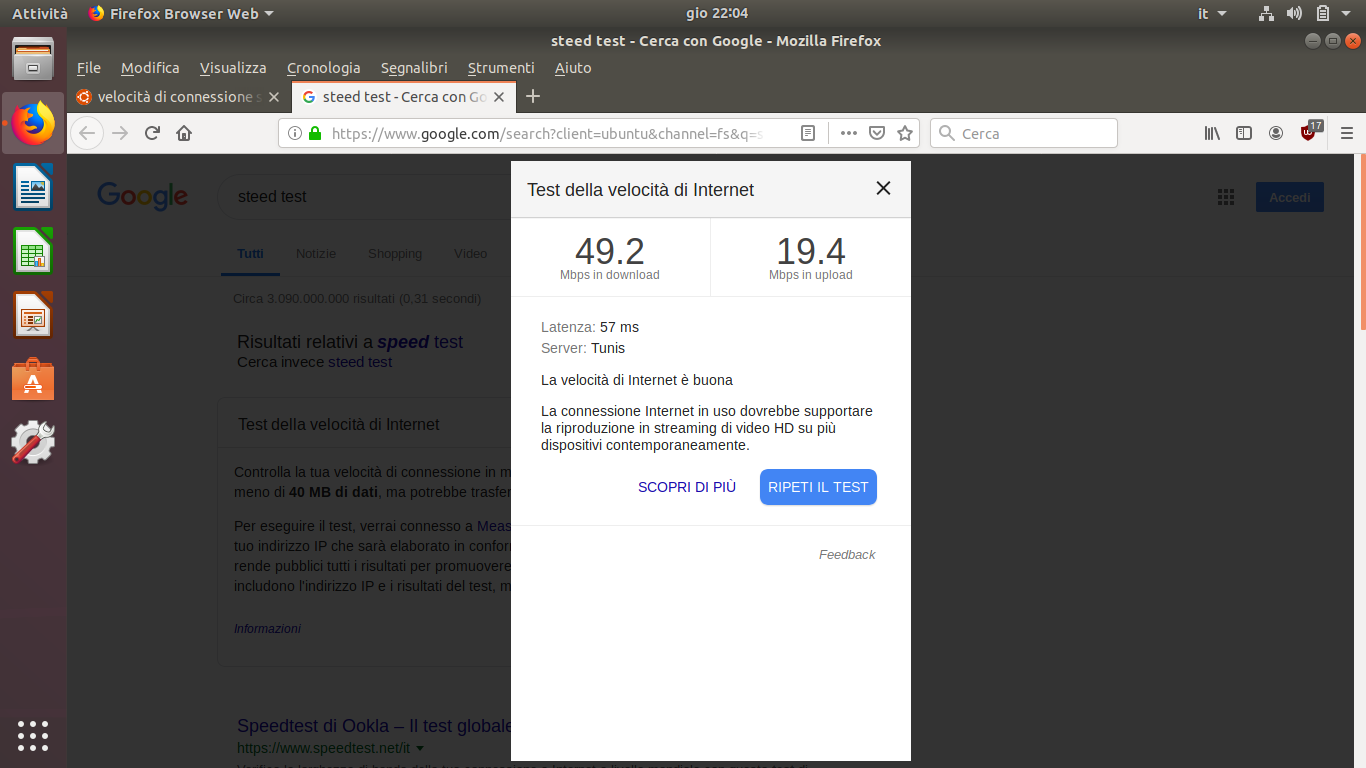Reload the current page
The image size is (1366, 768).
[x=152, y=133]
